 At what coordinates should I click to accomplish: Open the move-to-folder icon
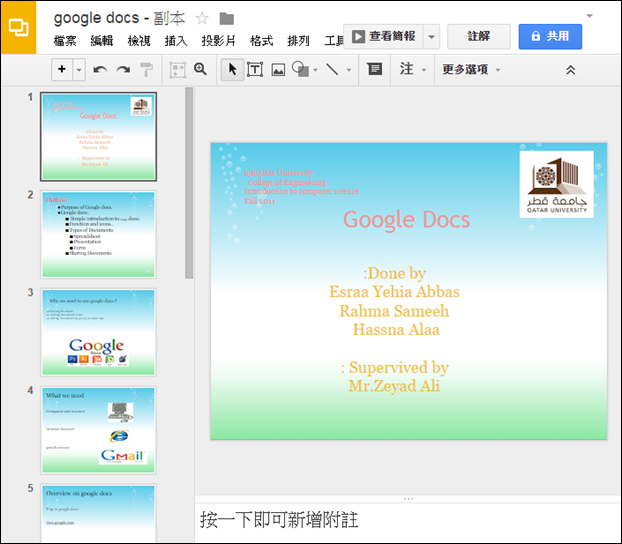tap(227, 18)
